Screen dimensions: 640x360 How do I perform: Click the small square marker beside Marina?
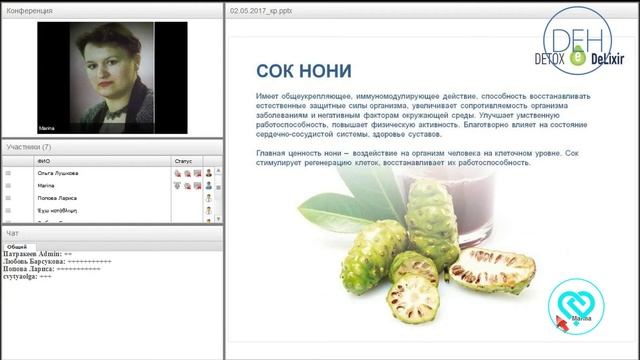click(8, 186)
